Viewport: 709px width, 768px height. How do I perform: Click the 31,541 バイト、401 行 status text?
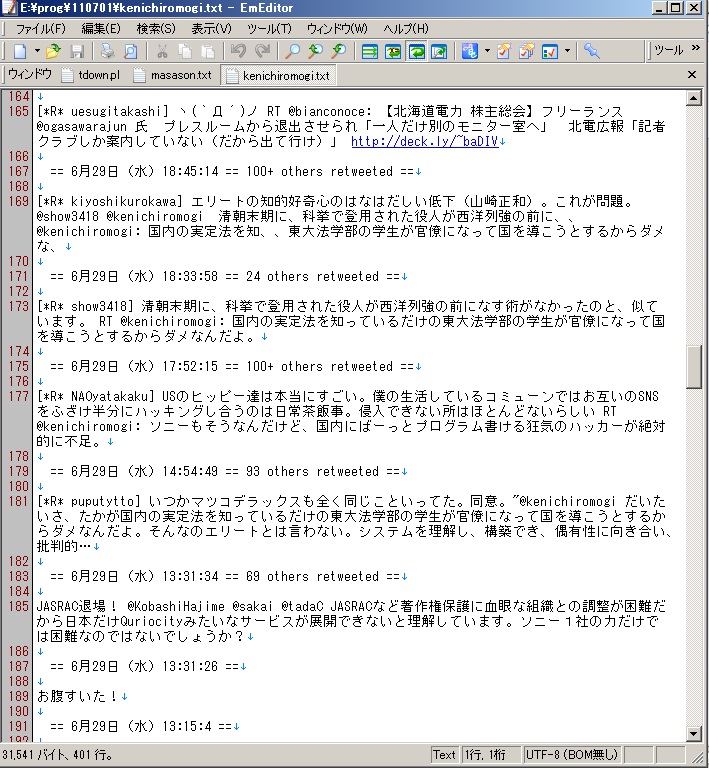[x=56, y=755]
